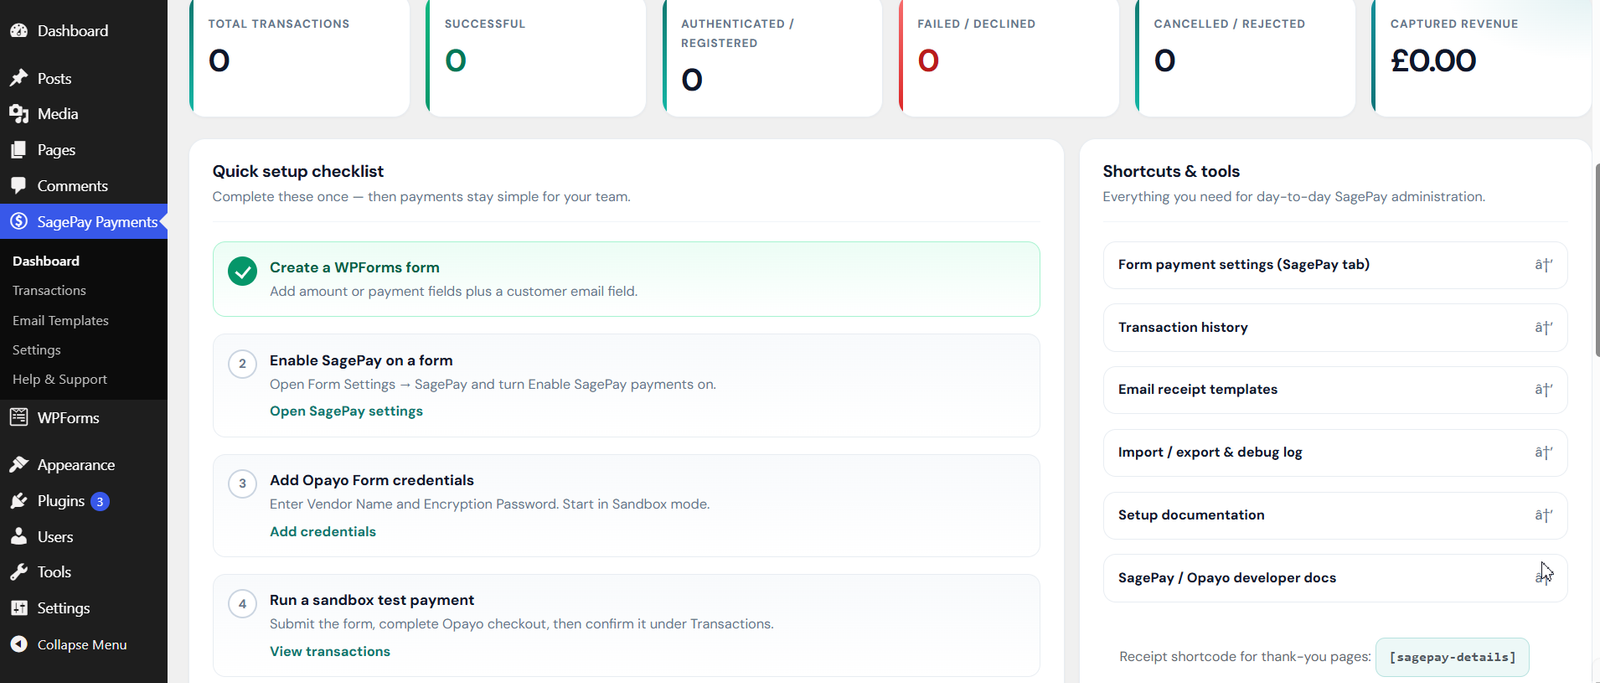Open the WordPress Settings menu
1600x683 pixels.
point(84,608)
